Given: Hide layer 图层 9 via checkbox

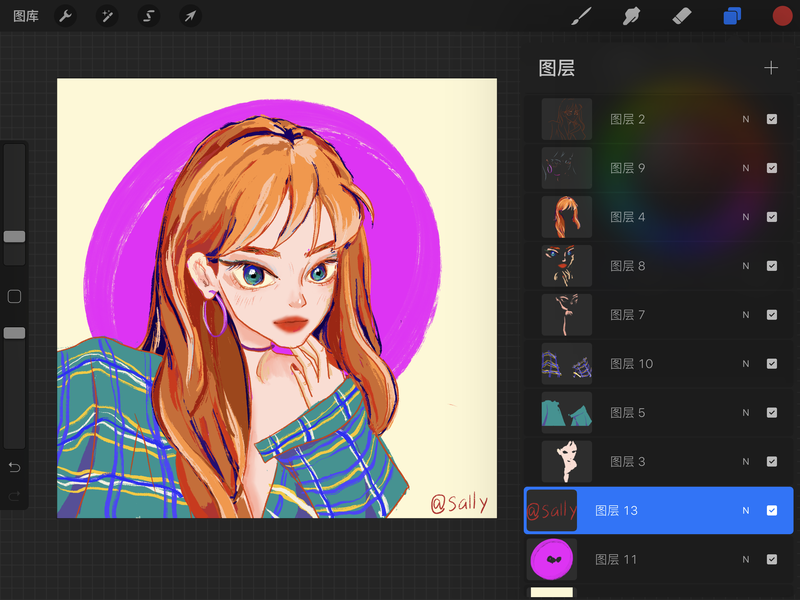Looking at the screenshot, I should click(x=771, y=168).
